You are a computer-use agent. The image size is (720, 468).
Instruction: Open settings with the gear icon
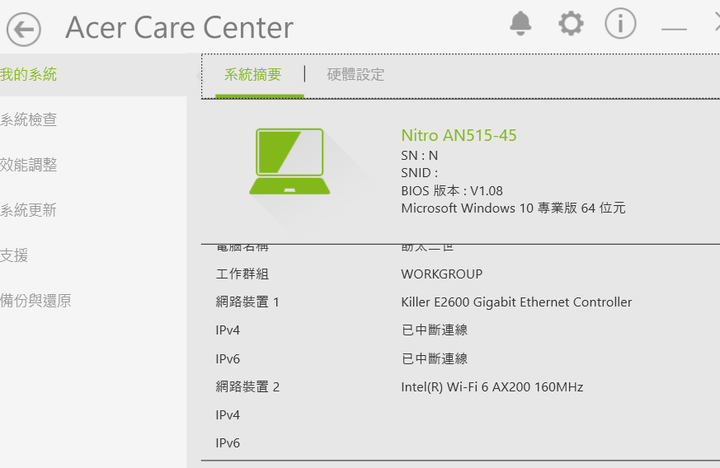coord(571,23)
